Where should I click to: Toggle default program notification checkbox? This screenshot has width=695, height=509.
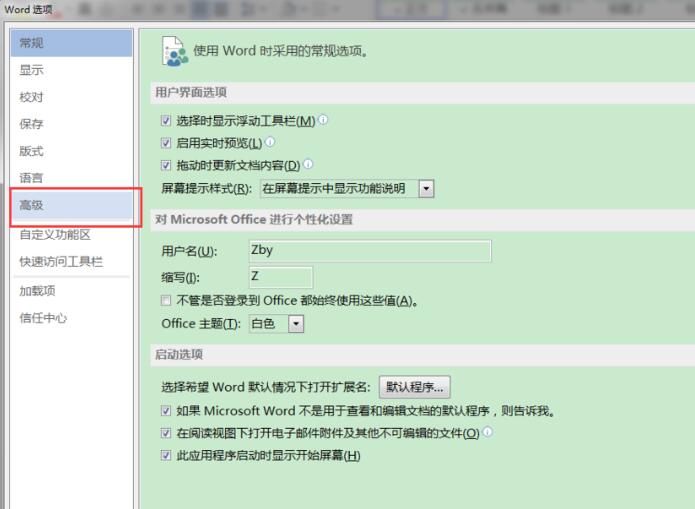point(166,411)
